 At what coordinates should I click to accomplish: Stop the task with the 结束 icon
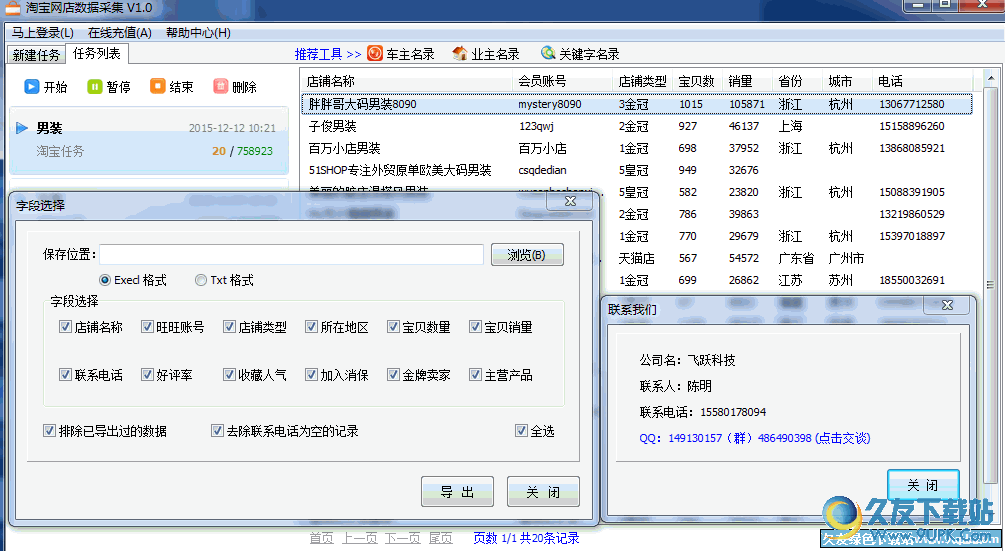coord(158,86)
